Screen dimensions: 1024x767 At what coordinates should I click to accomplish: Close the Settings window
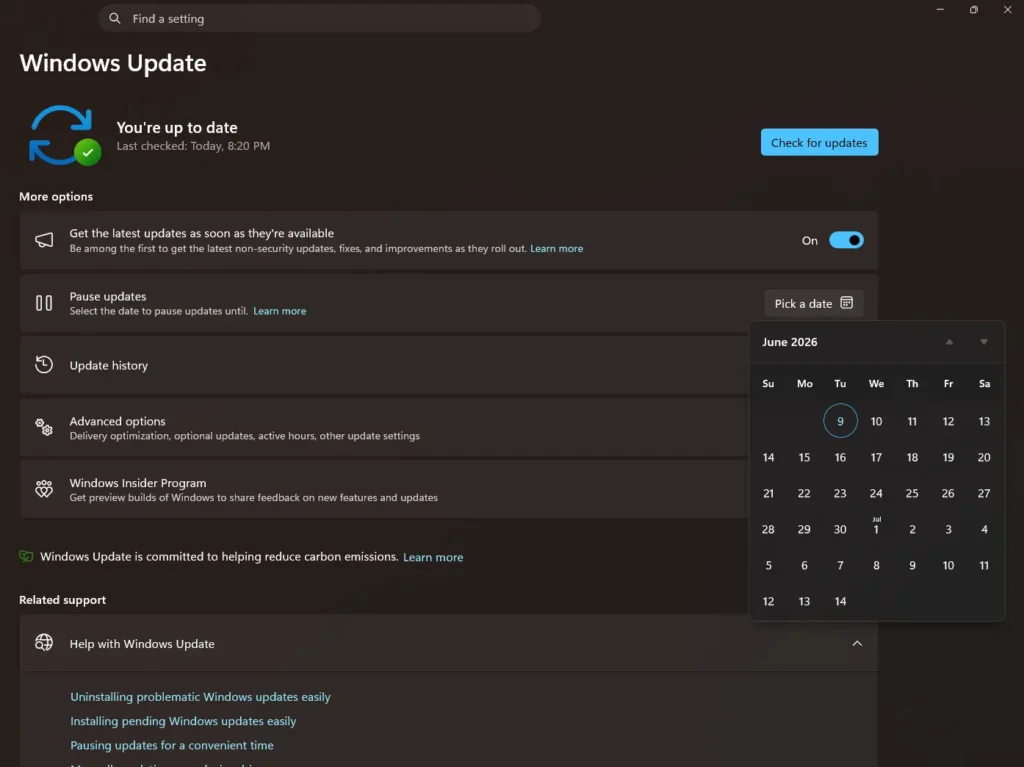[1008, 9]
